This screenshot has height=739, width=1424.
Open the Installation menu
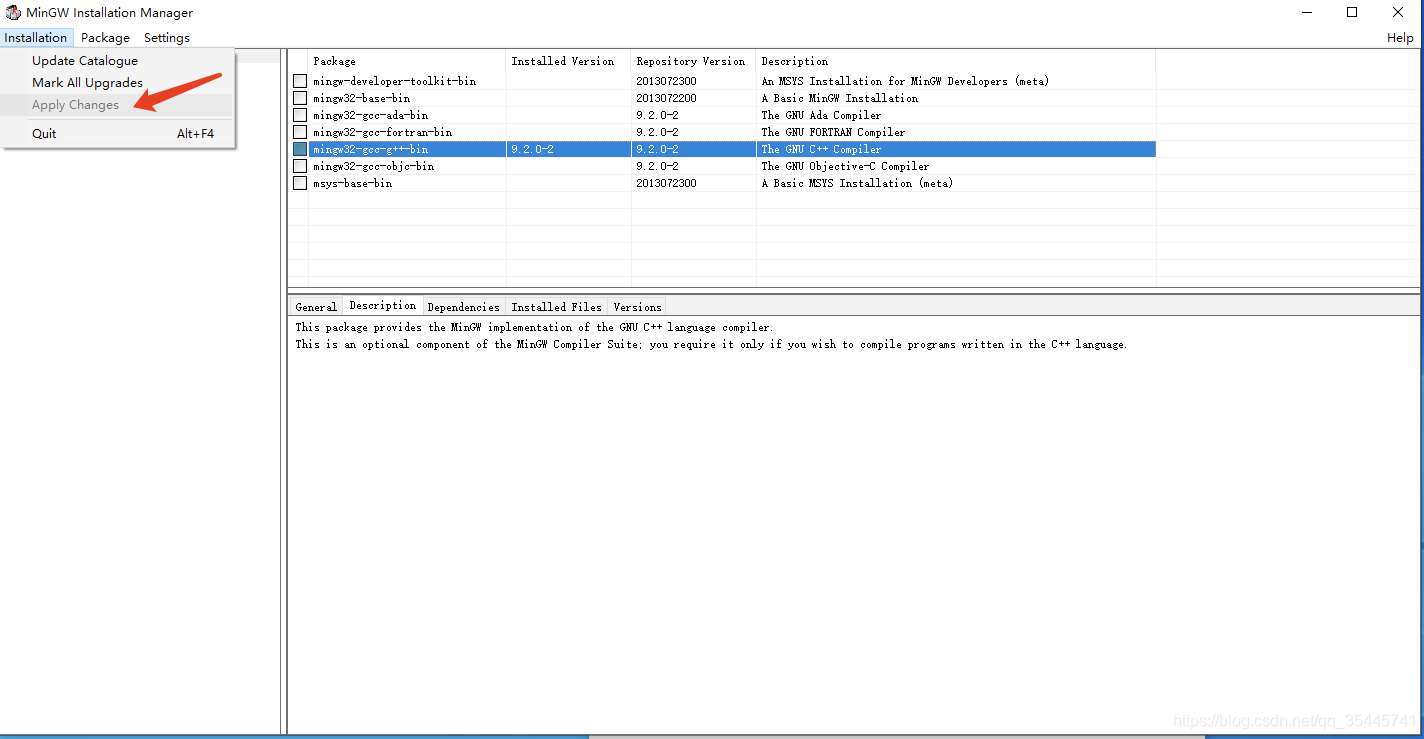click(x=36, y=38)
